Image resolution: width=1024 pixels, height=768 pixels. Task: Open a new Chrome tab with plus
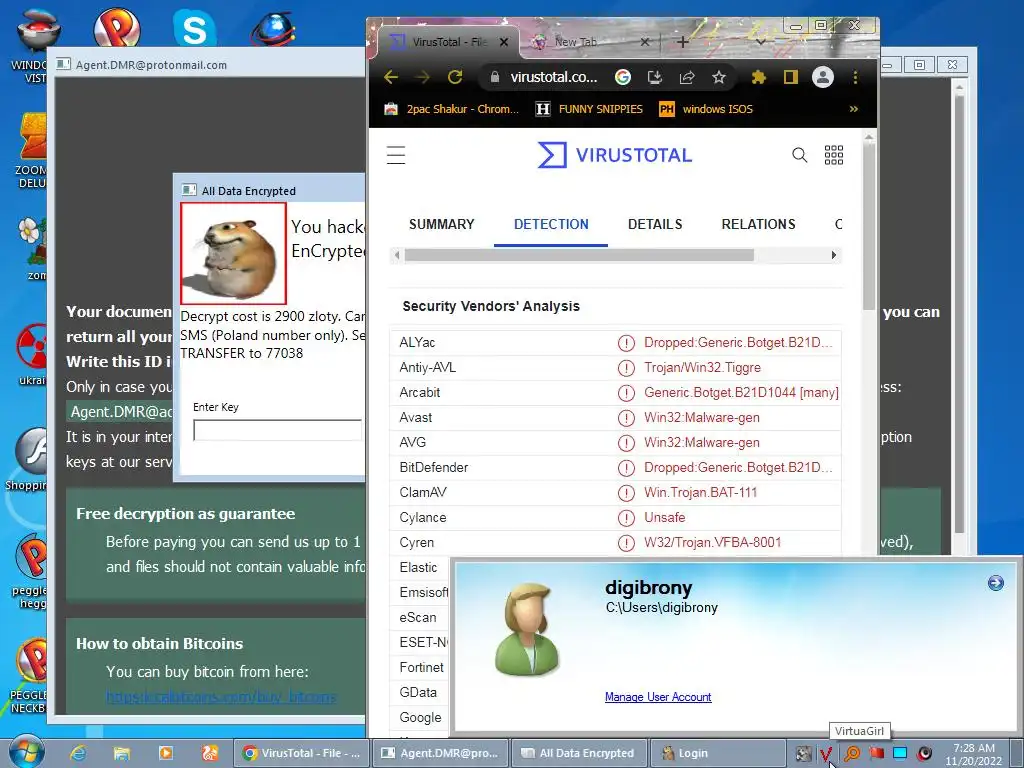point(682,42)
